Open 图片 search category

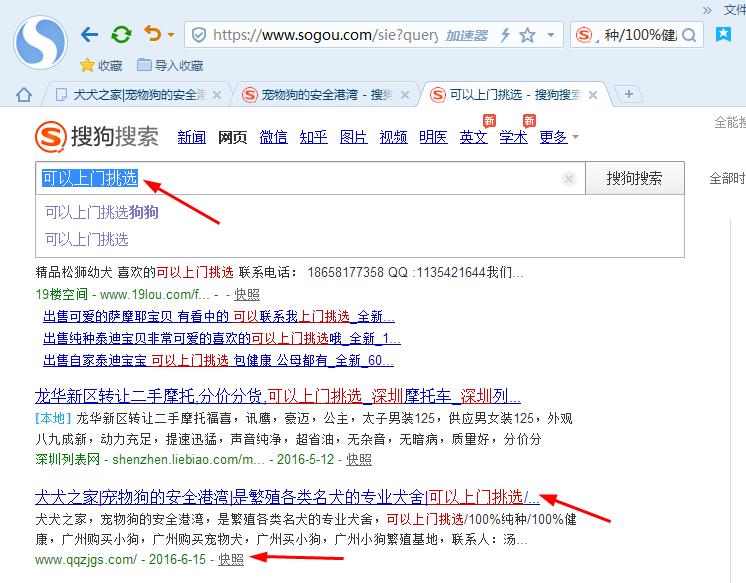tap(353, 137)
